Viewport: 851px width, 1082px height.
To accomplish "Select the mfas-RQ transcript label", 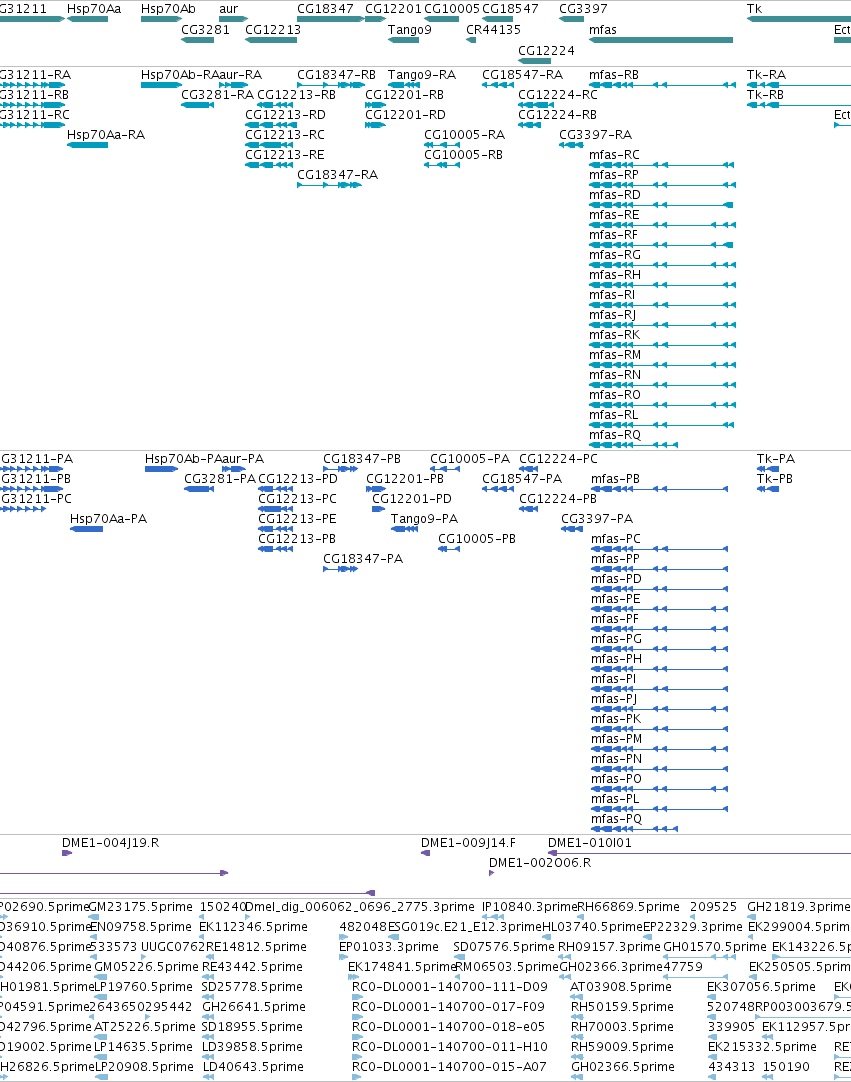I will (615, 435).
